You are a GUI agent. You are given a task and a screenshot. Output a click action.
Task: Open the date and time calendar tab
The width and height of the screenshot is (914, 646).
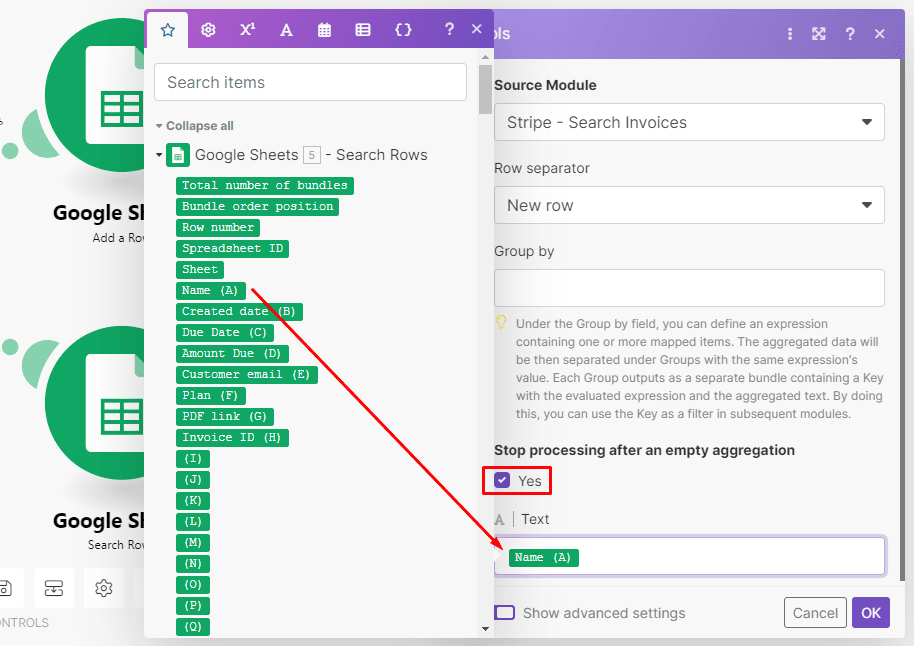[x=325, y=30]
